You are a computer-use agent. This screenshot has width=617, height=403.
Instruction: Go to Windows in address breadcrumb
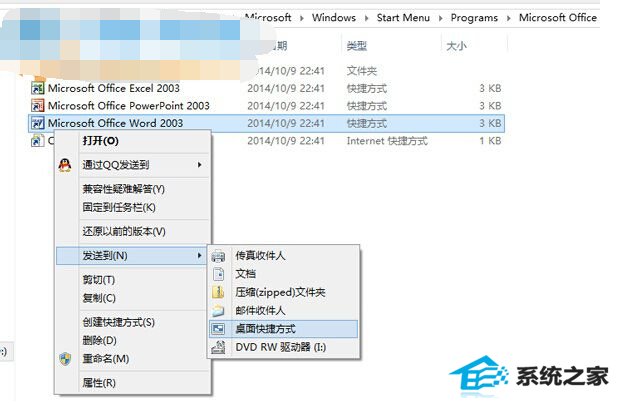[334, 18]
